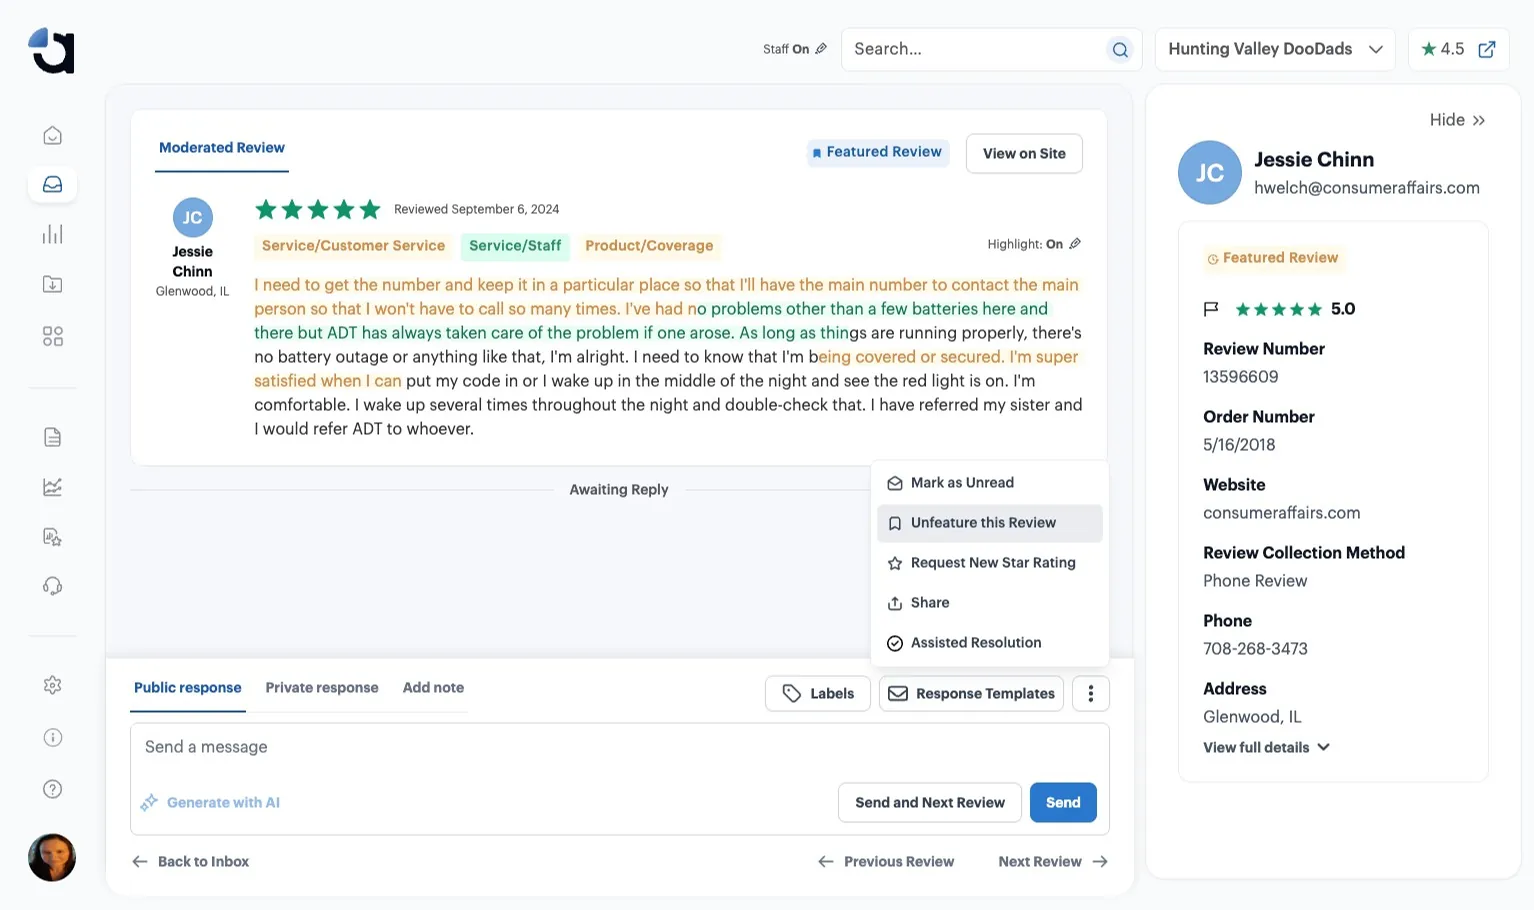This screenshot has width=1534, height=910.
Task: Select Mark as Unread from the menu
Action: click(x=990, y=483)
